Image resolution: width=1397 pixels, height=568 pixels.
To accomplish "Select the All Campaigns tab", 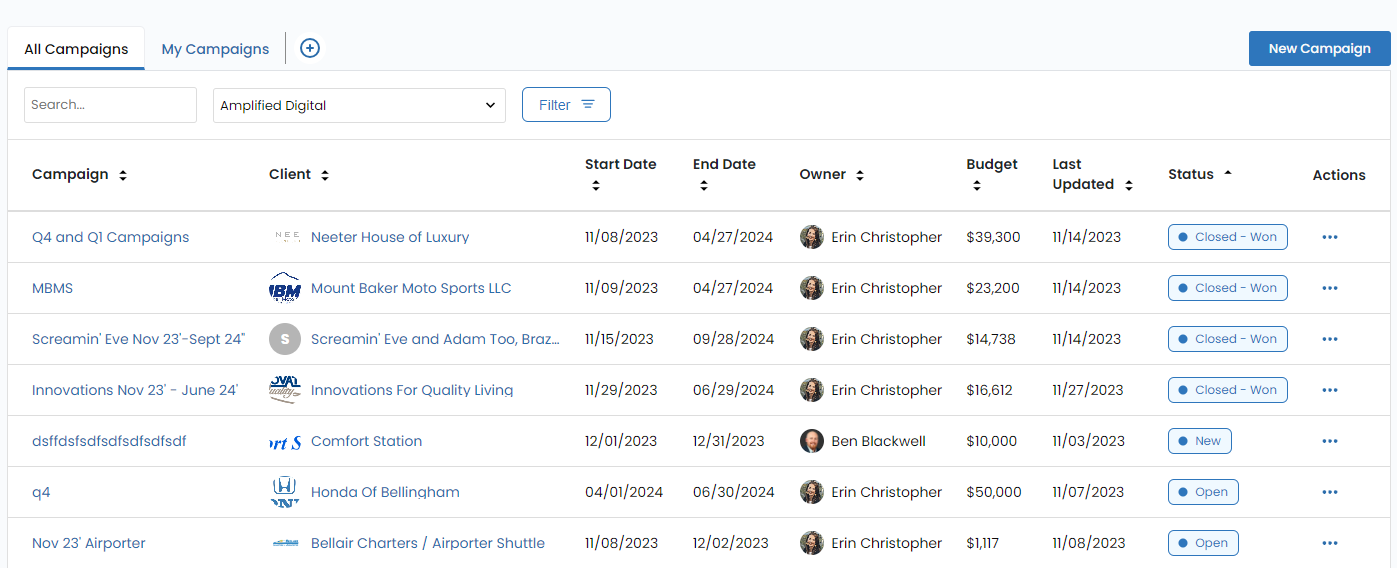I will [76, 49].
